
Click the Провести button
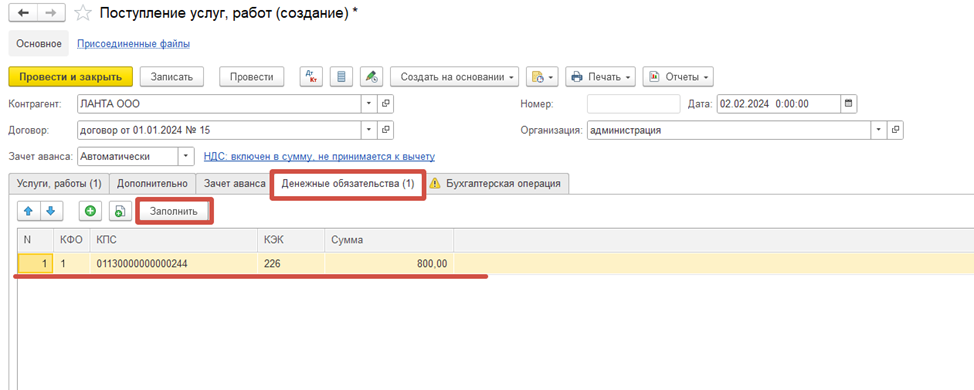click(252, 77)
